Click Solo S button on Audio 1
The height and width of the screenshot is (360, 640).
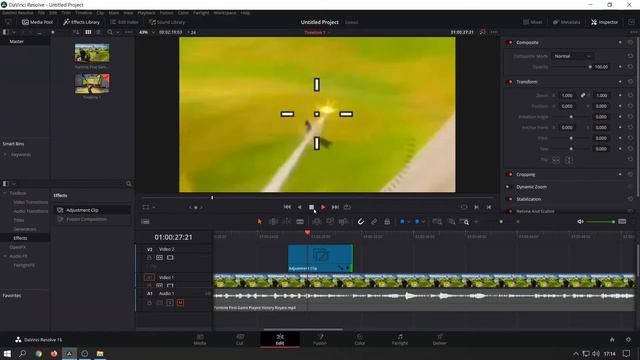point(170,303)
